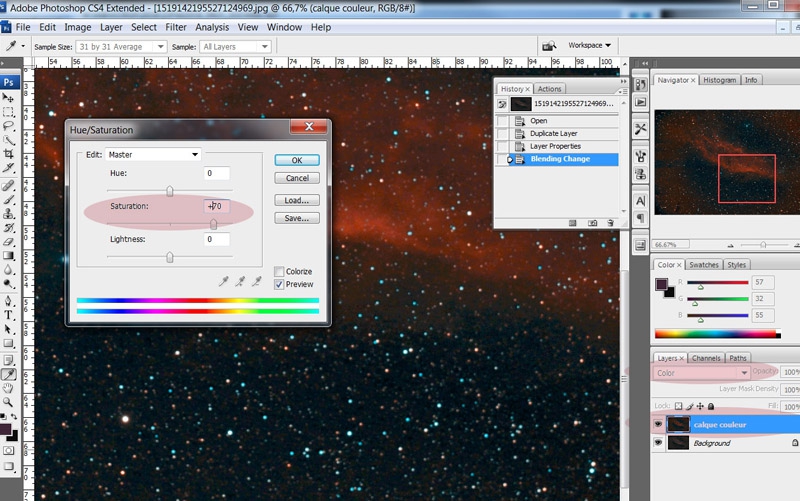Switch to the Channels tab

pos(706,358)
